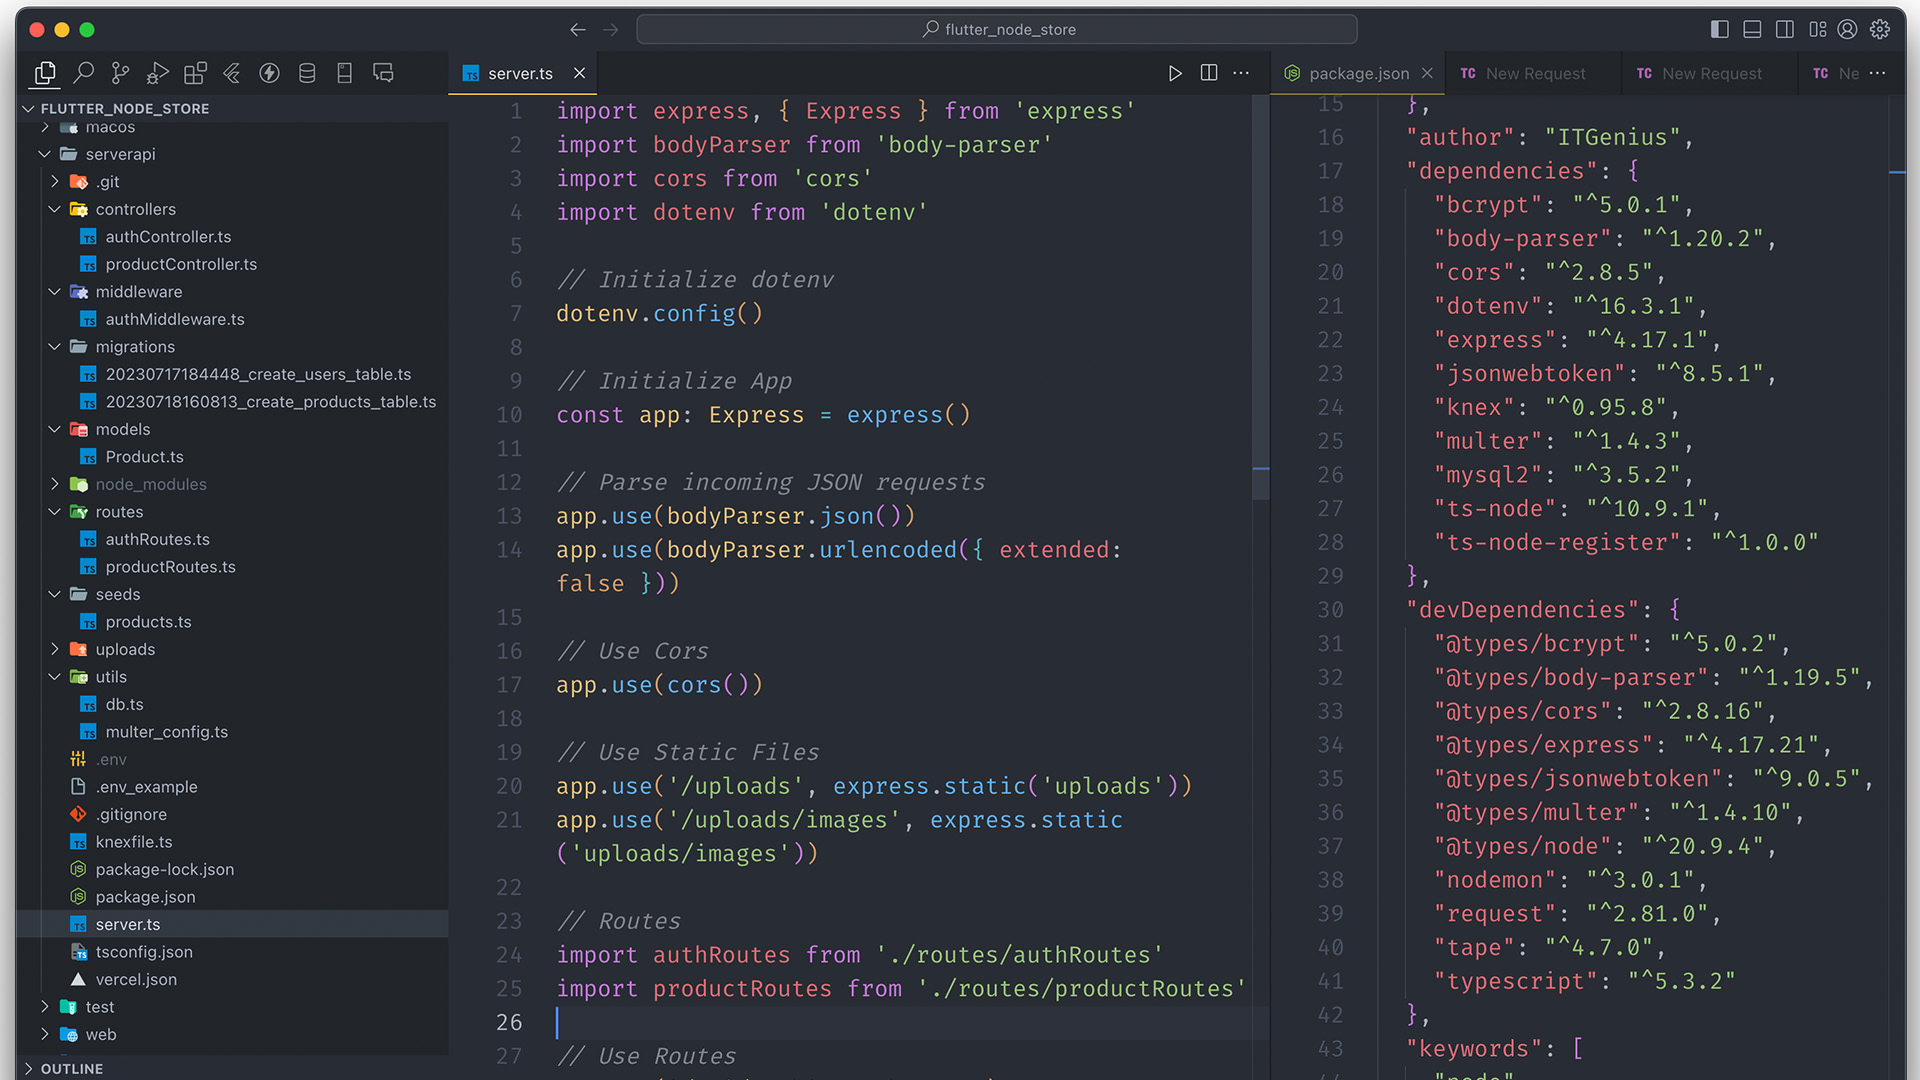Customize layout icon in title bar

1817,30
